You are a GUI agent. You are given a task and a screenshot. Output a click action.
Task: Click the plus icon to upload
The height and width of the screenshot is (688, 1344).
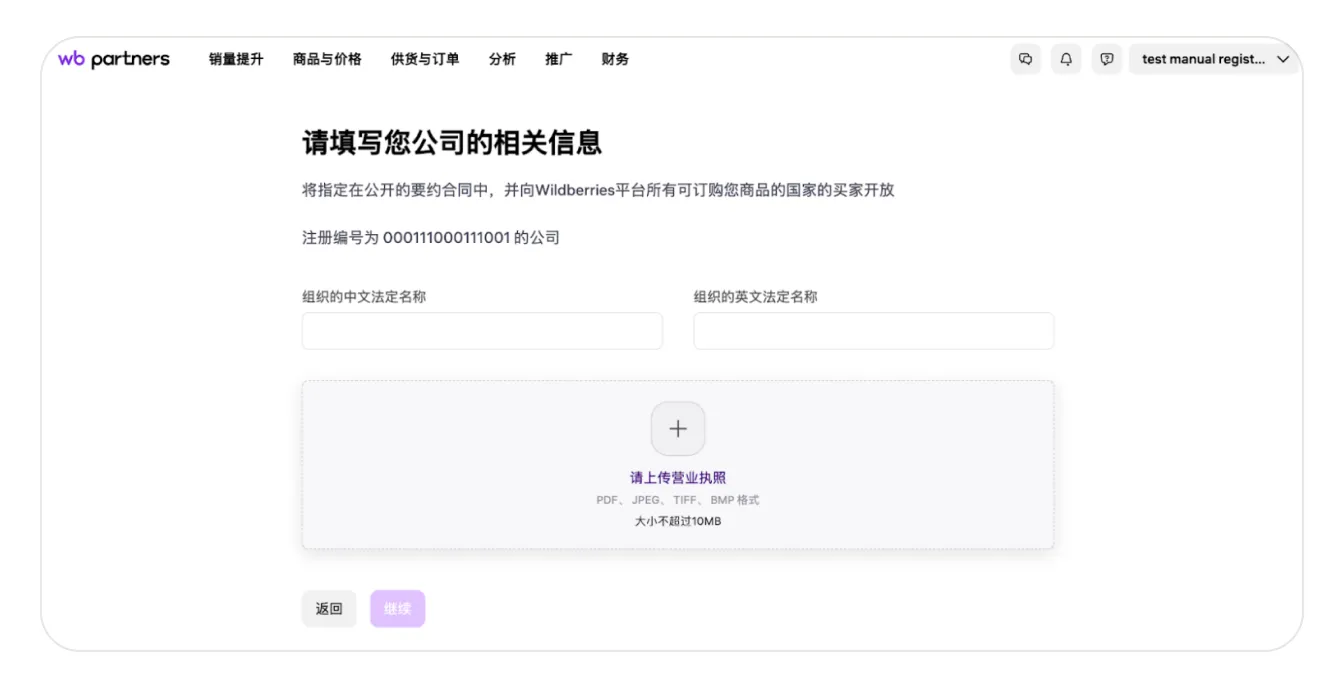pos(678,429)
